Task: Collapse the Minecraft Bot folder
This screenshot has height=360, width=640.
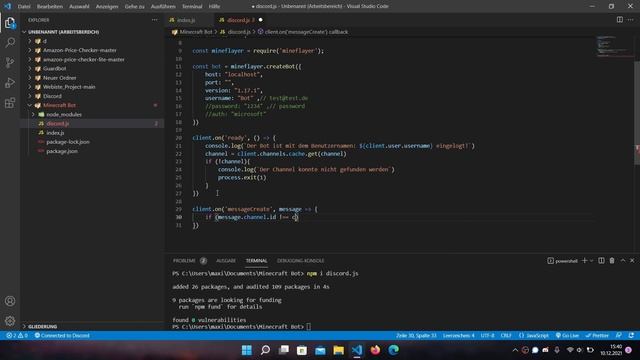Action: [59, 105]
